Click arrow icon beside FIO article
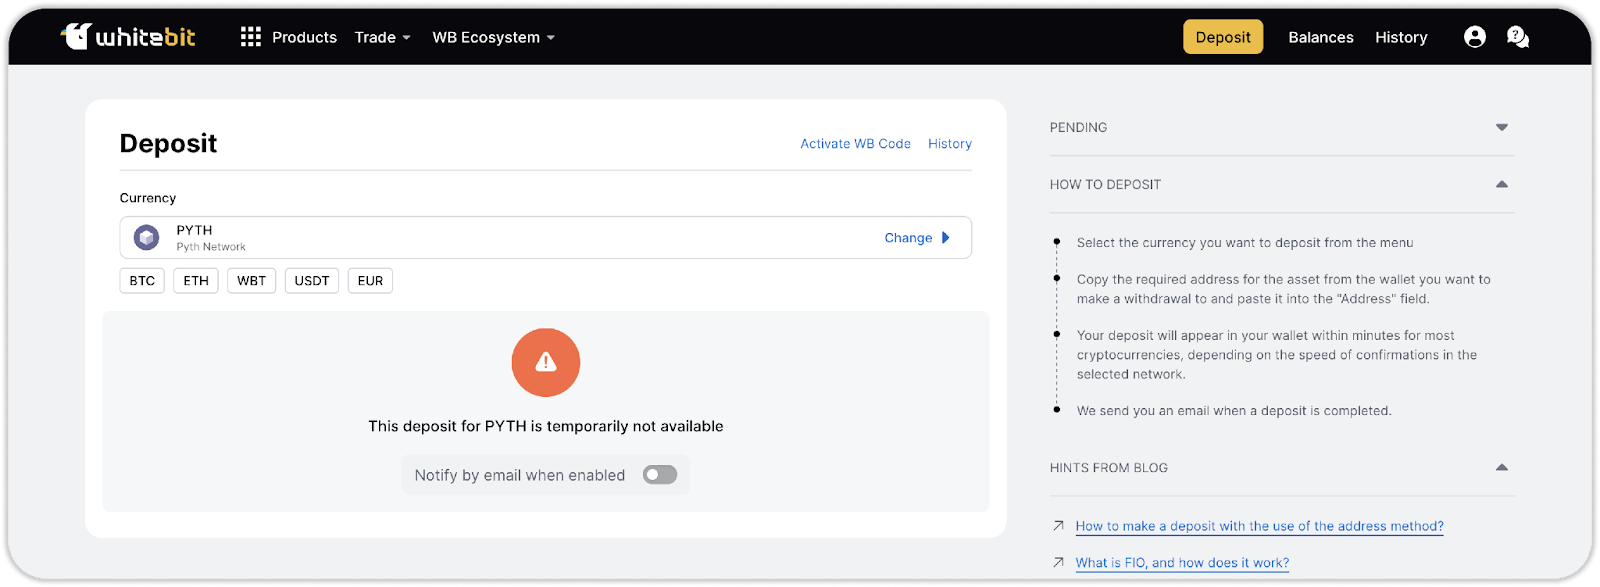 1058,563
